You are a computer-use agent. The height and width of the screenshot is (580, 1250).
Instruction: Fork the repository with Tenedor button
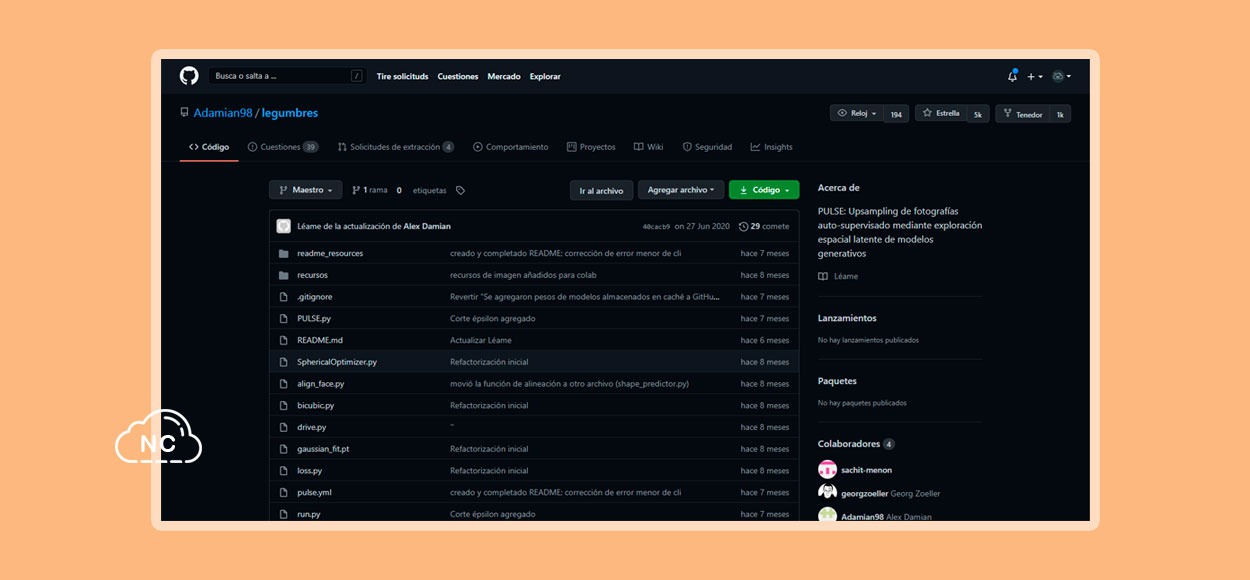[x=1023, y=114]
